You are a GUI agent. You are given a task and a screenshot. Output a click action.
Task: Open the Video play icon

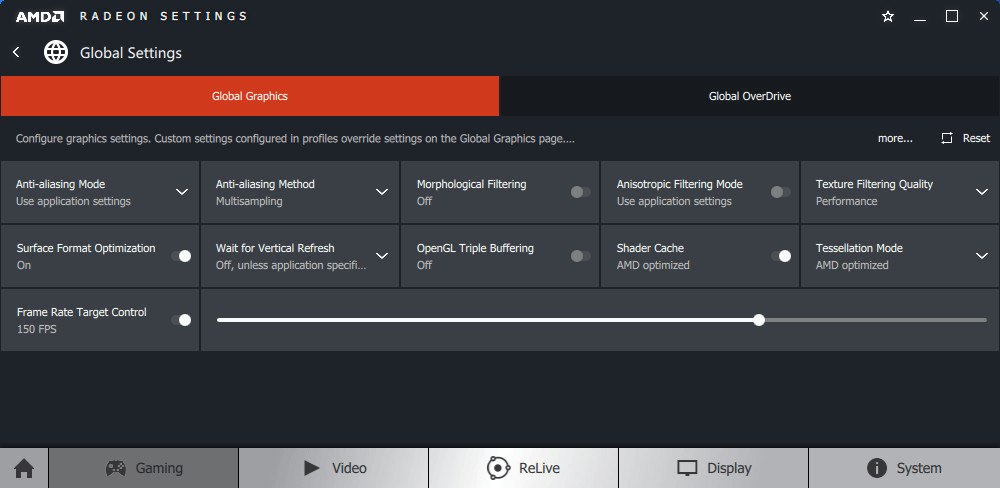311,468
